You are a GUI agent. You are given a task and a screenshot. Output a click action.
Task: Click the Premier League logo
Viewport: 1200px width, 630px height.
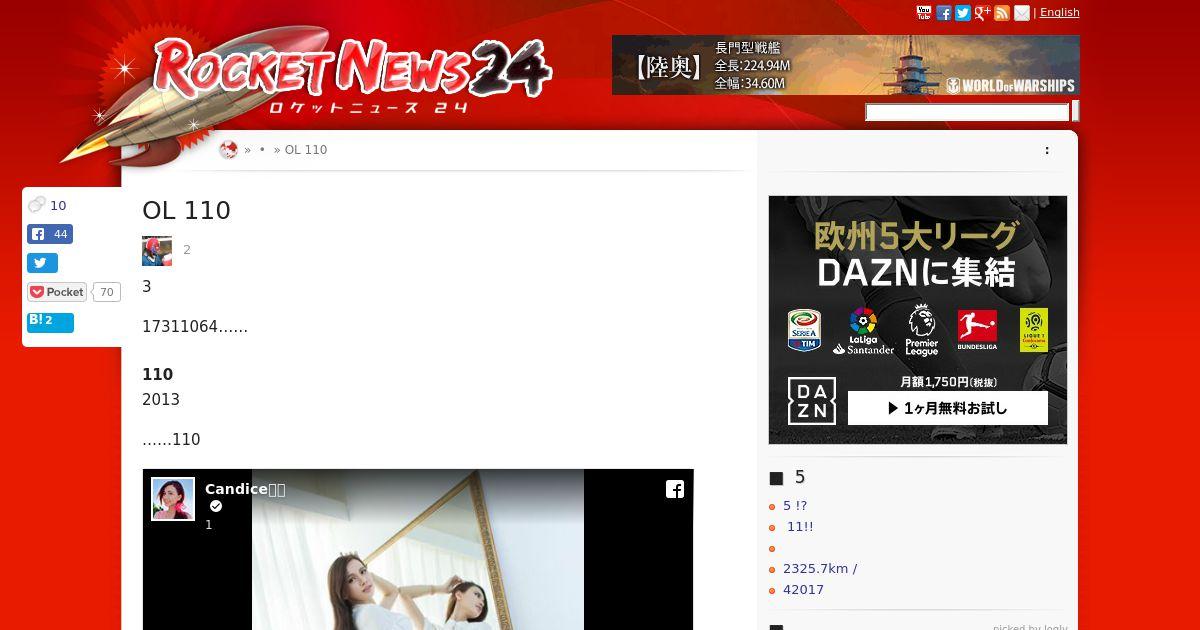pos(921,331)
